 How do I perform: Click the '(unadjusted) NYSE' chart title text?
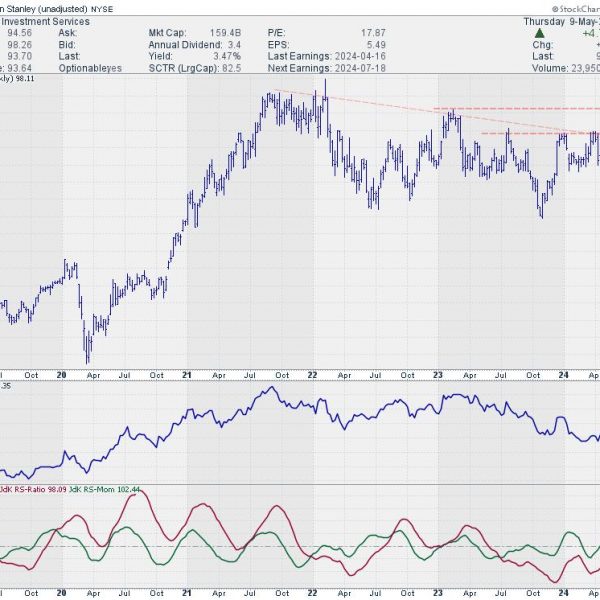click(x=75, y=9)
